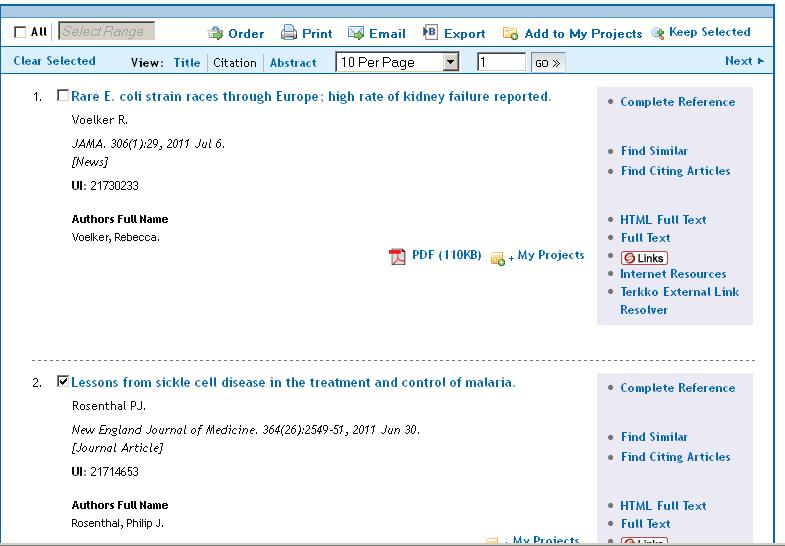Click the GO button
Image resolution: width=785 pixels, height=546 pixels.
548,63
